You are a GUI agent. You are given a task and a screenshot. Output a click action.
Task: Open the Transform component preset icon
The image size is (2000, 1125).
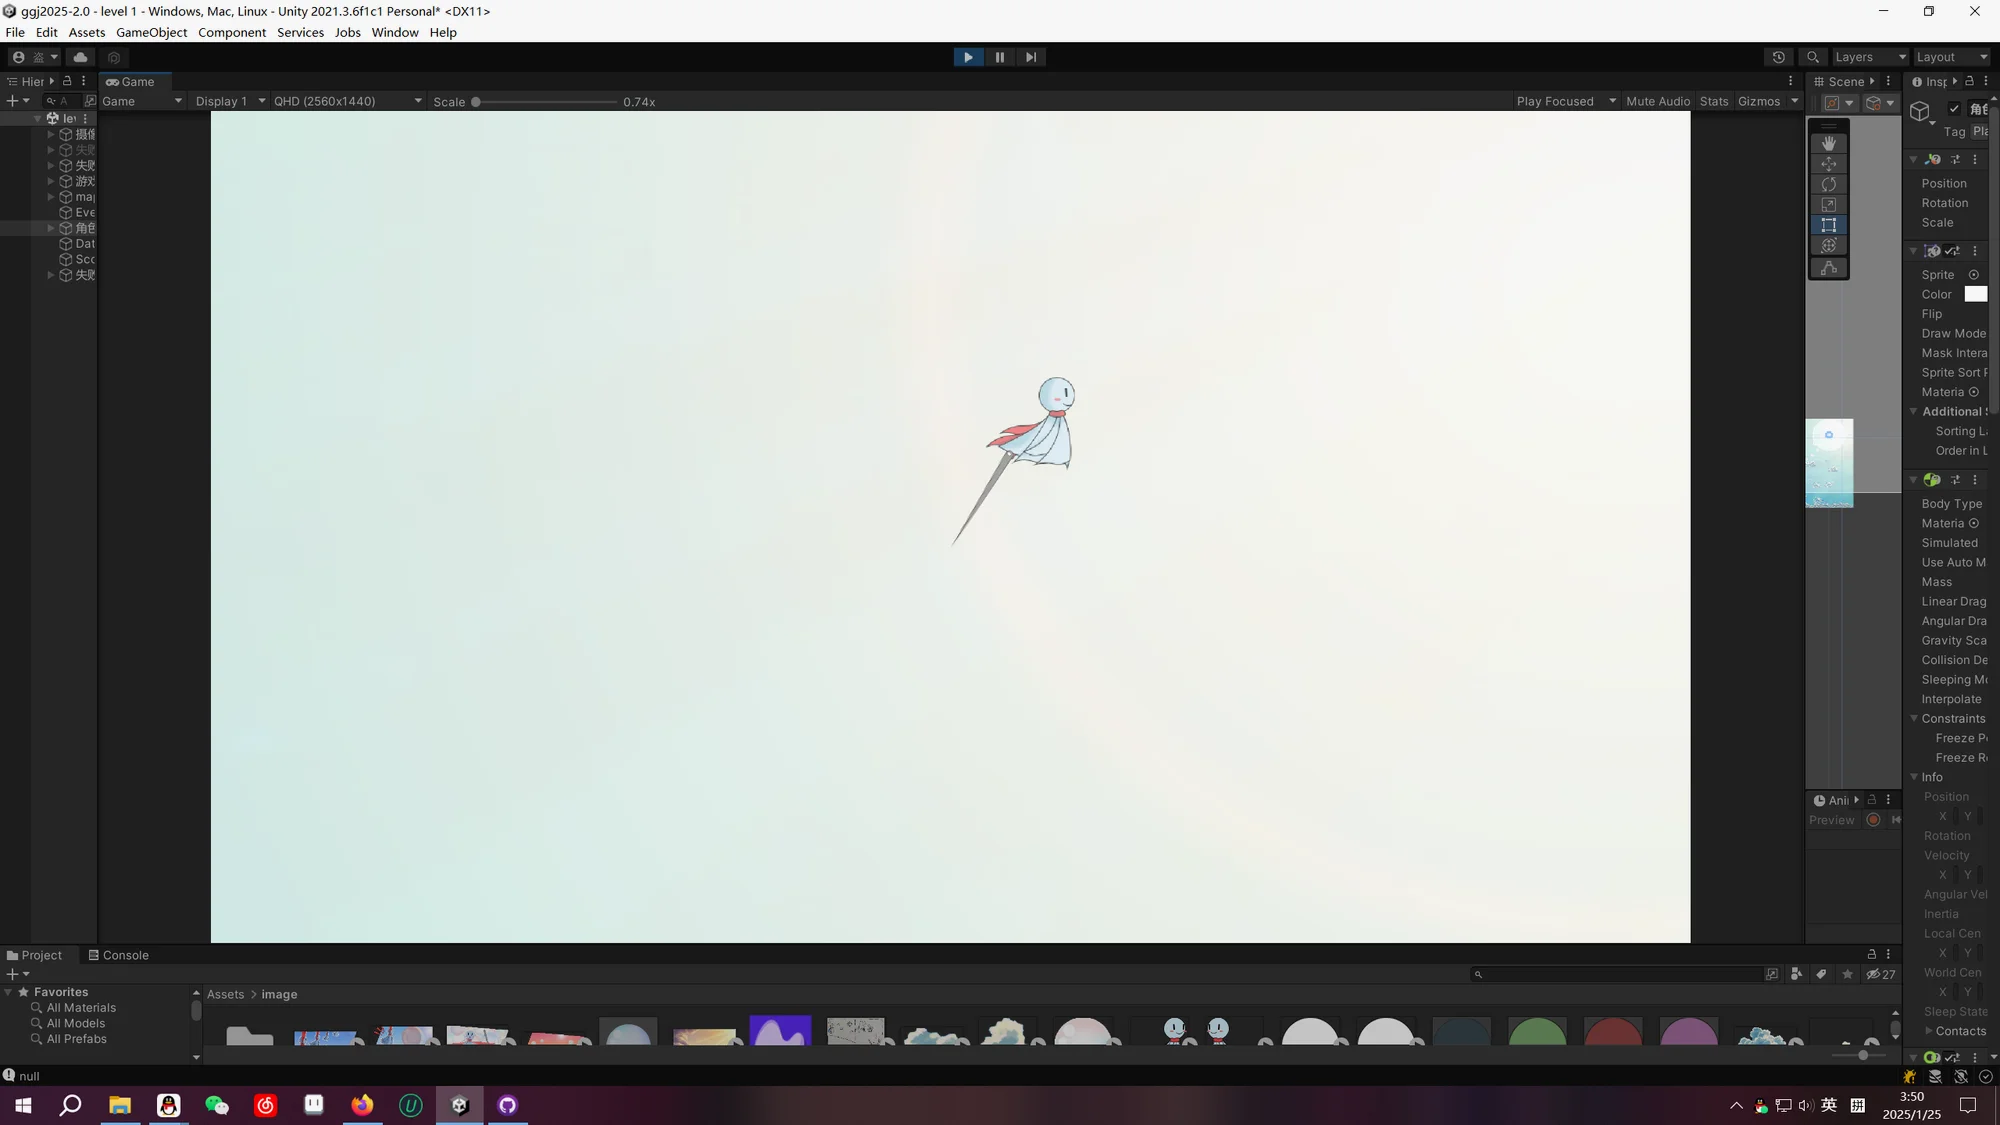tap(1955, 159)
